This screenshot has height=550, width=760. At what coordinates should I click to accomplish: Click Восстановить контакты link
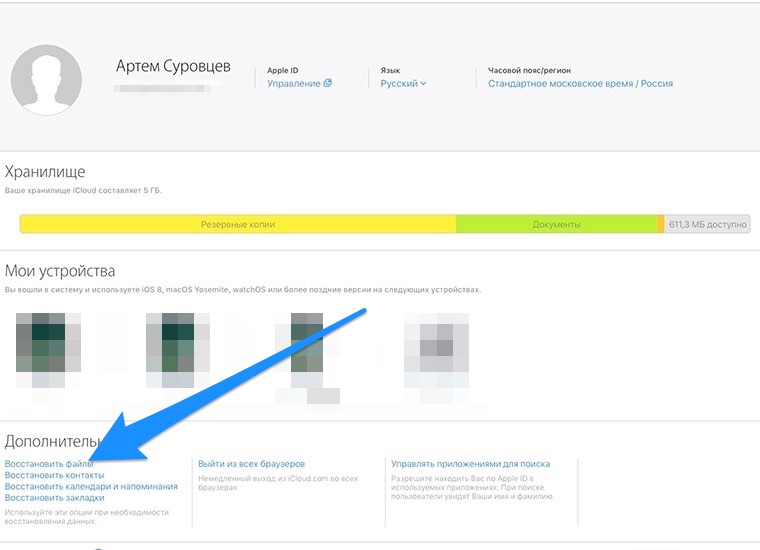[x=54, y=475]
